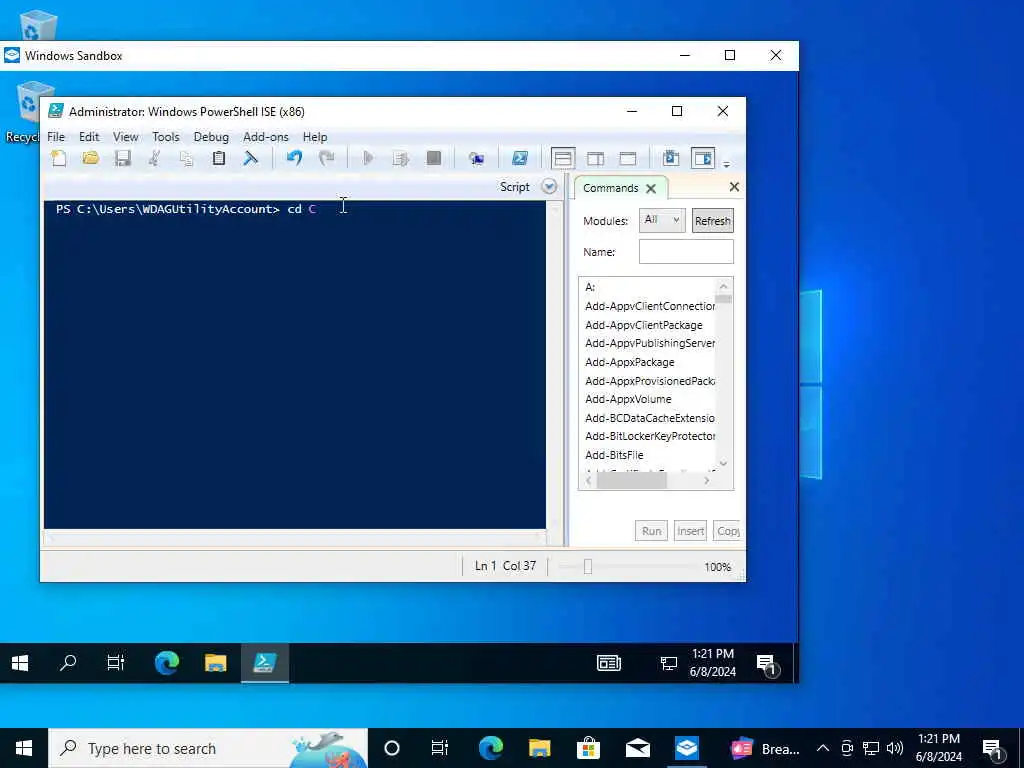Viewport: 1024px width, 768px height.
Task: Select Add-AppvPublishingServer in the list
Action: click(x=650, y=343)
